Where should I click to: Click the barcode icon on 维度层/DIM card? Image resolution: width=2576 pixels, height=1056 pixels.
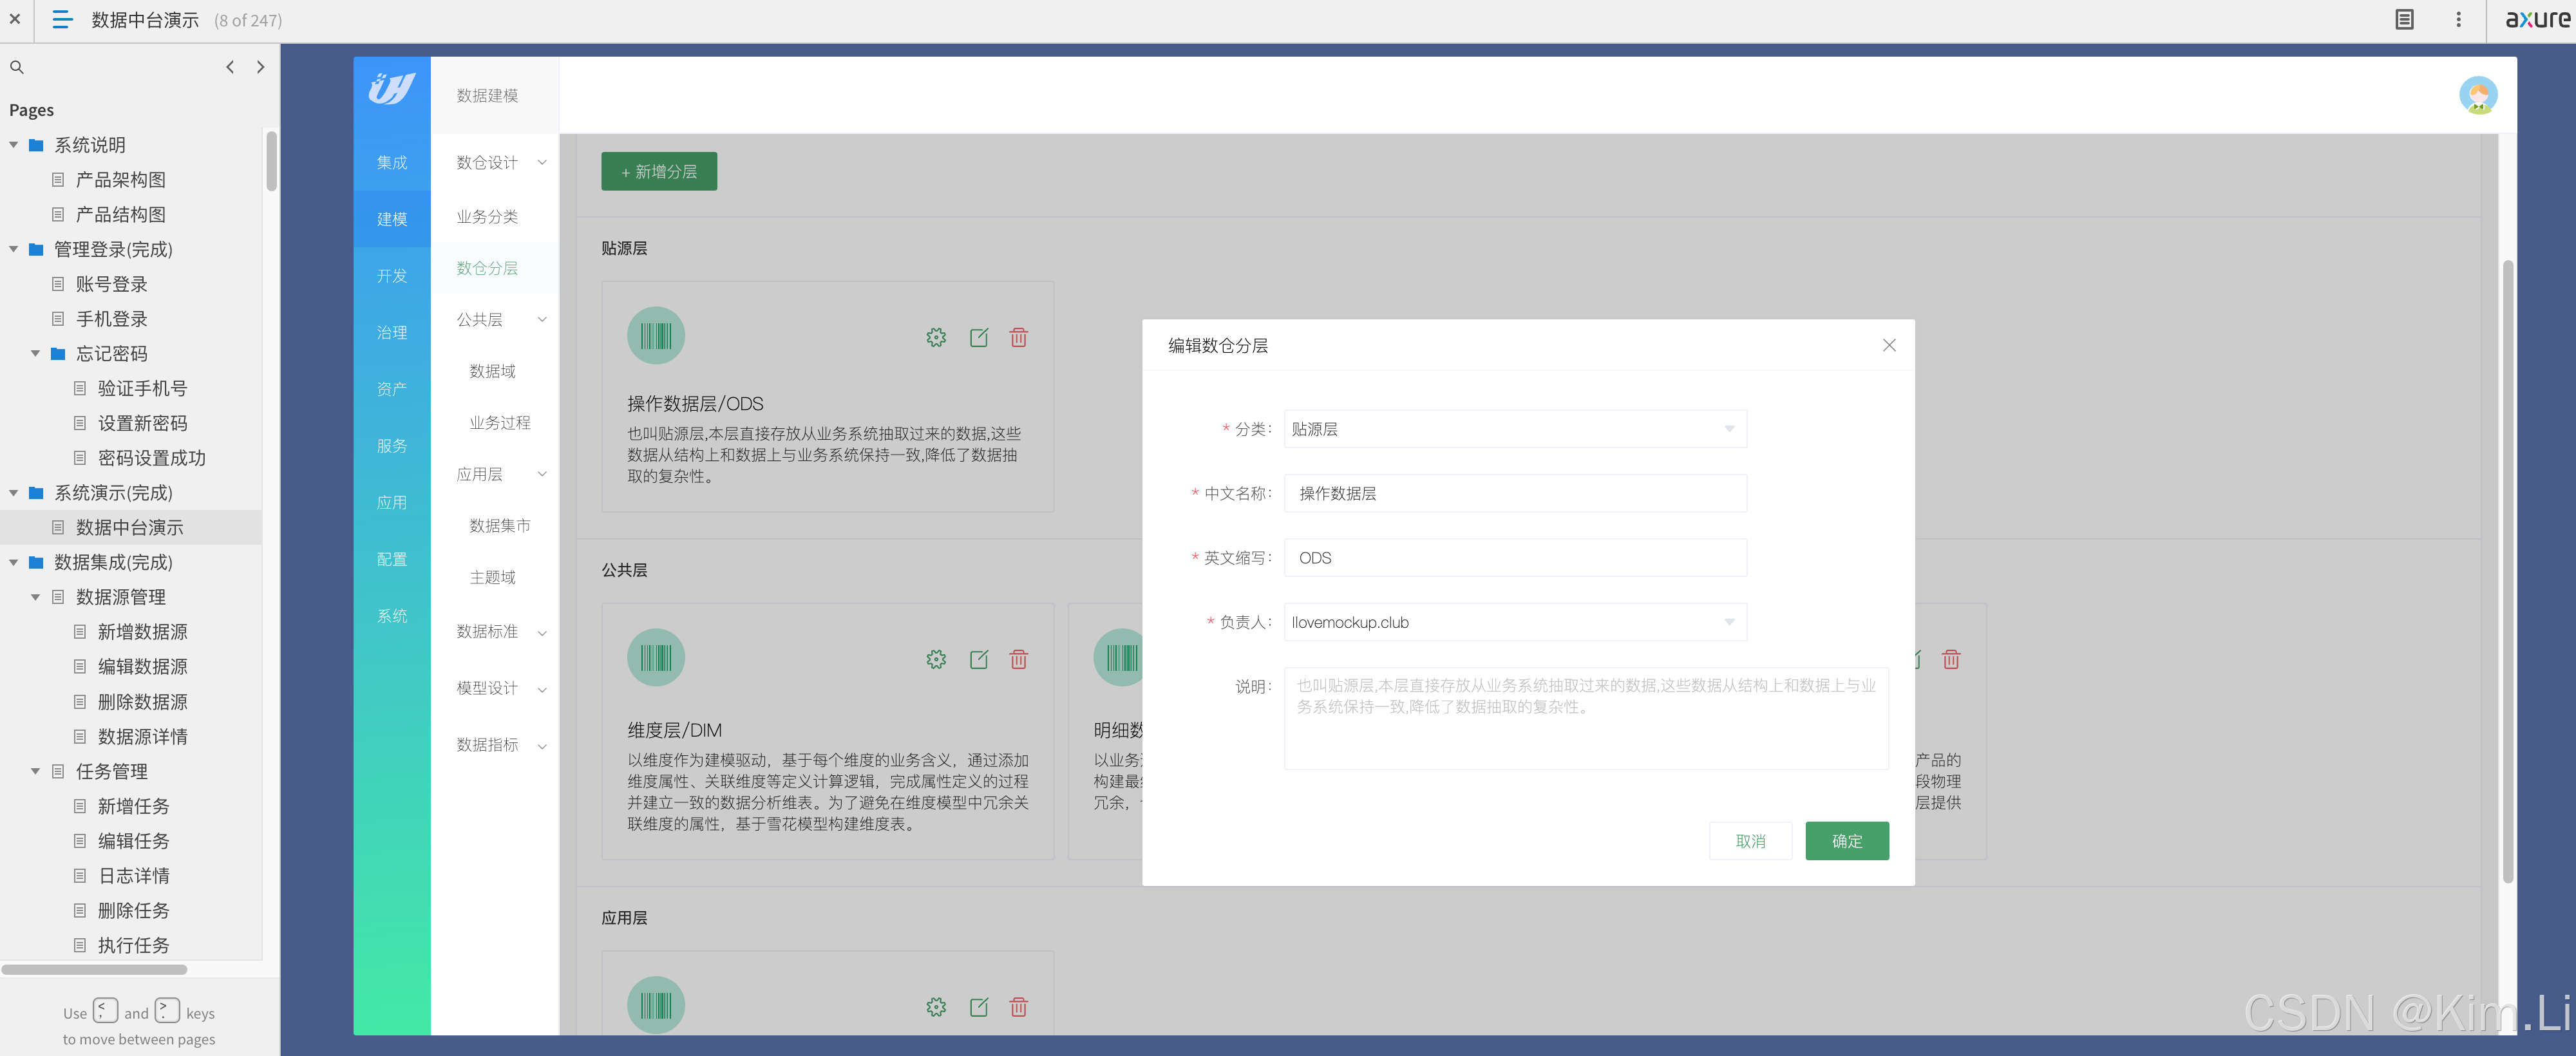[656, 658]
